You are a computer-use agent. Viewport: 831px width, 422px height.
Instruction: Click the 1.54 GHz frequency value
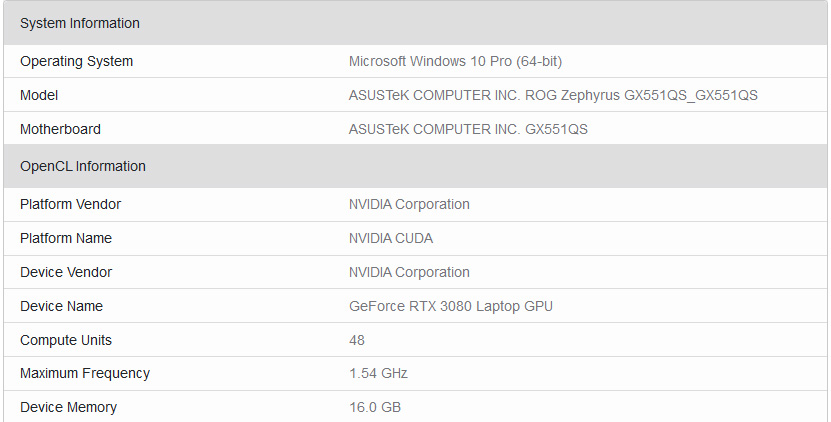click(378, 374)
